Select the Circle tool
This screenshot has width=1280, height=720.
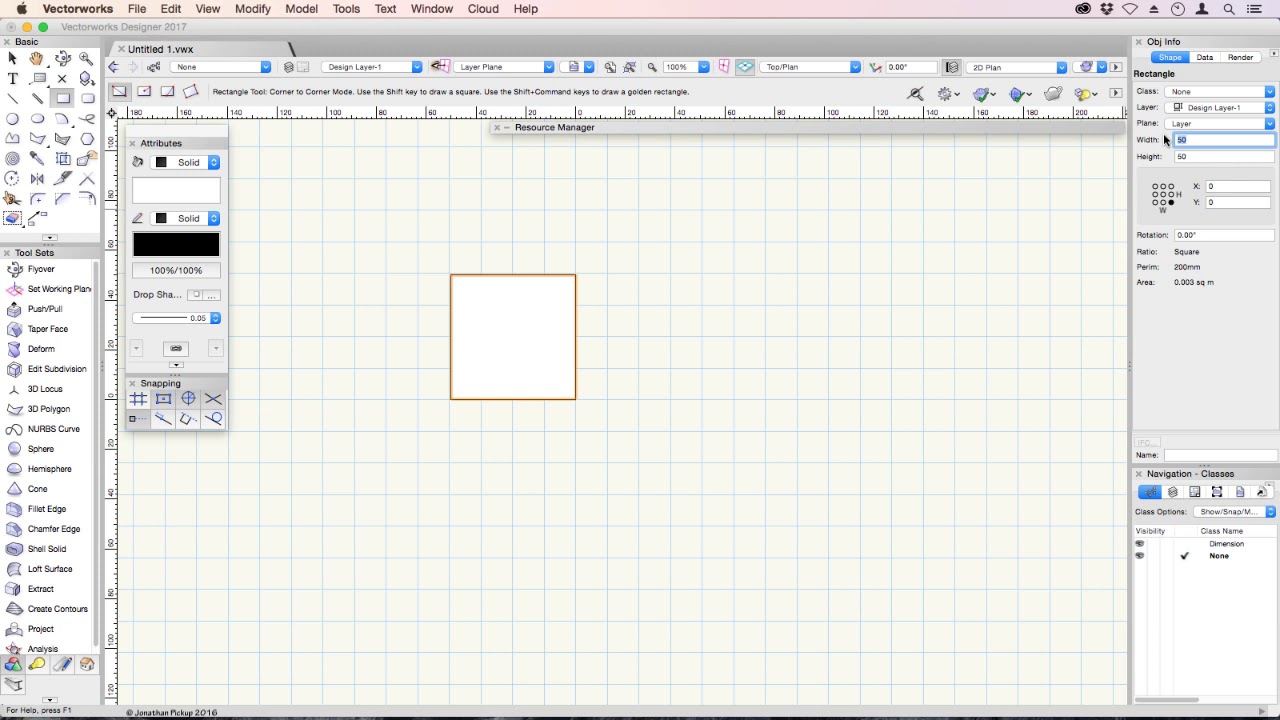click(13, 119)
